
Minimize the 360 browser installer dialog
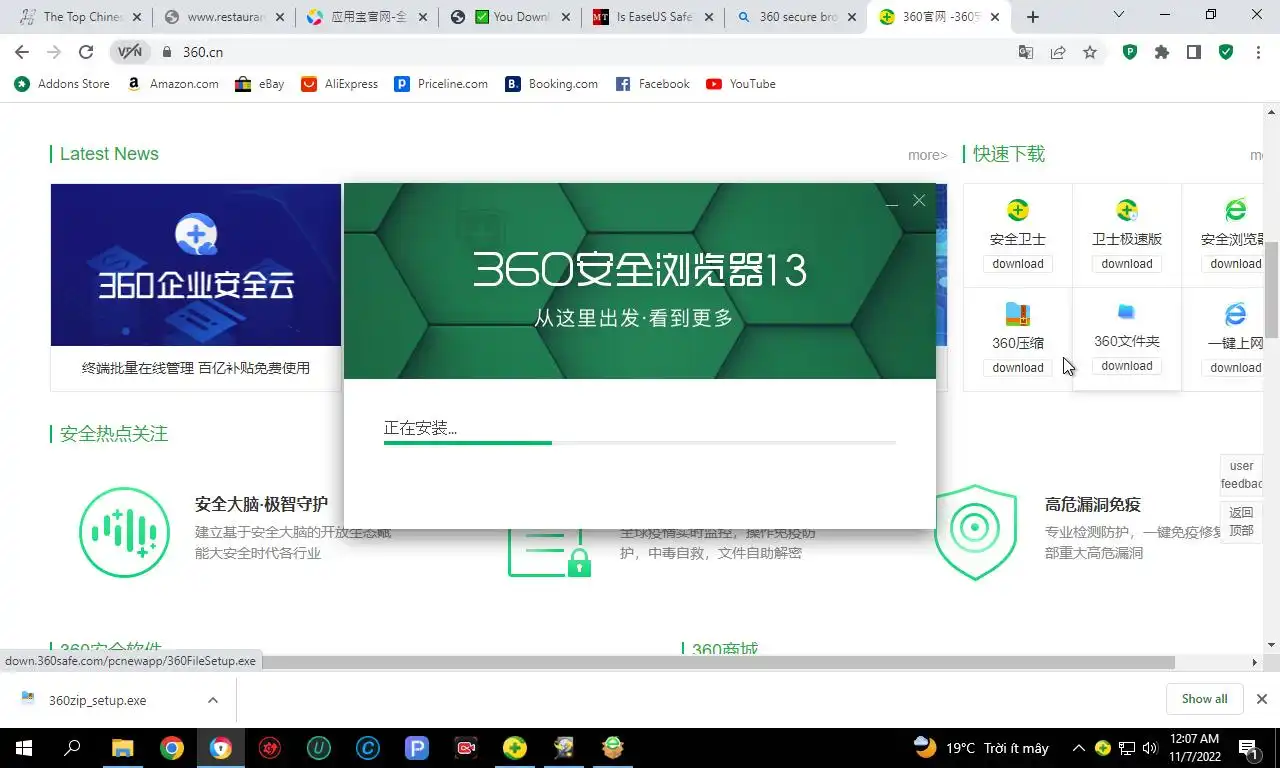click(891, 201)
